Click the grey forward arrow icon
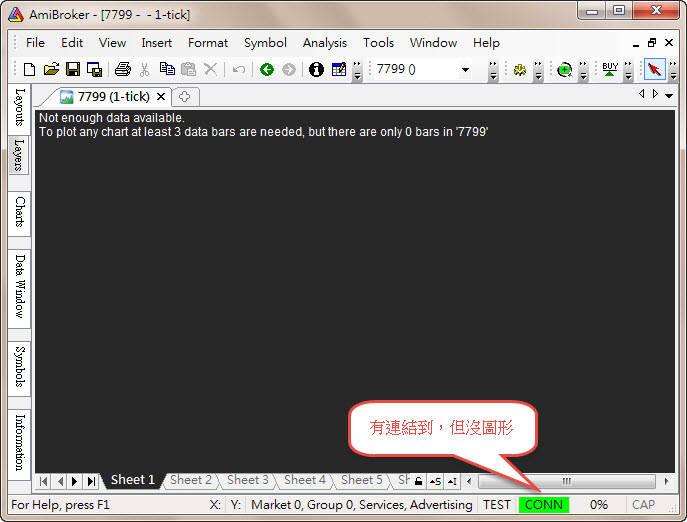The width and height of the screenshot is (687, 522). click(x=289, y=69)
